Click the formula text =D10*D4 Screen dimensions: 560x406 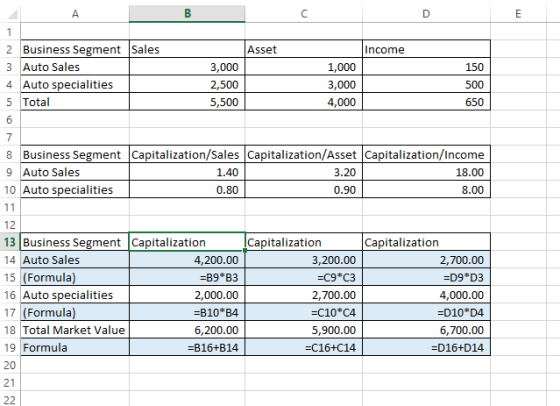tap(461, 312)
